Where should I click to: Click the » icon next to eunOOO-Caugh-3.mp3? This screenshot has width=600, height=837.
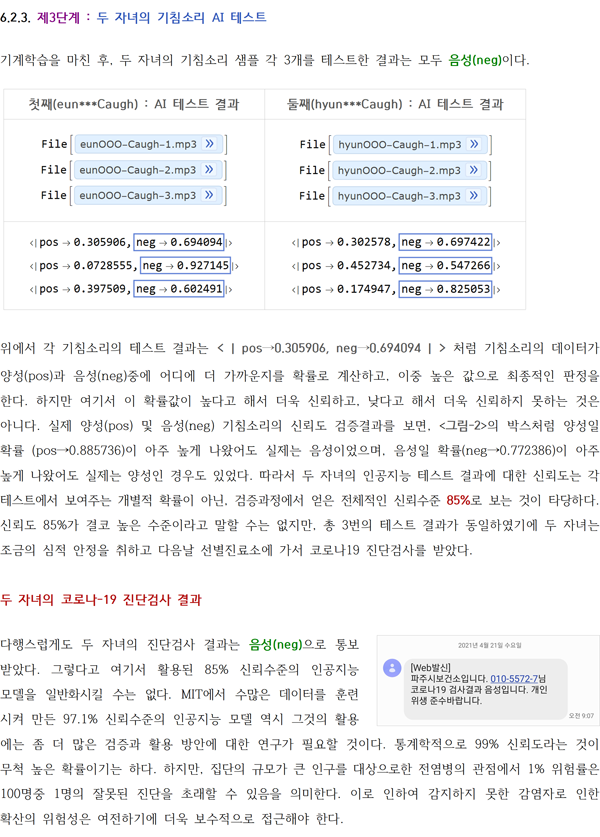209,195
